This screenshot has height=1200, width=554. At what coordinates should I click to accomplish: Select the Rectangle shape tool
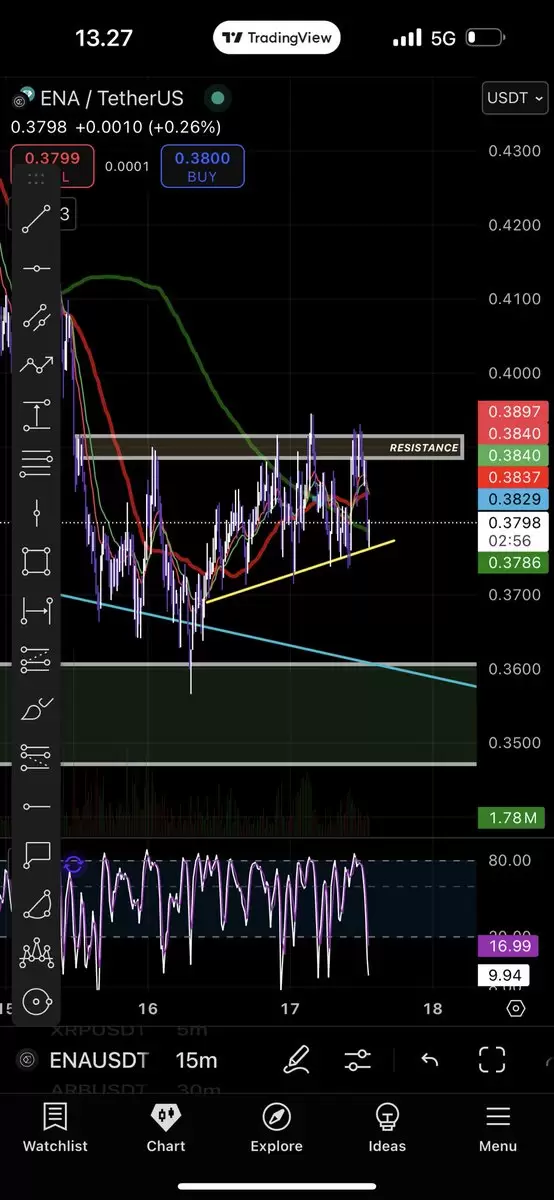pyautogui.click(x=37, y=561)
